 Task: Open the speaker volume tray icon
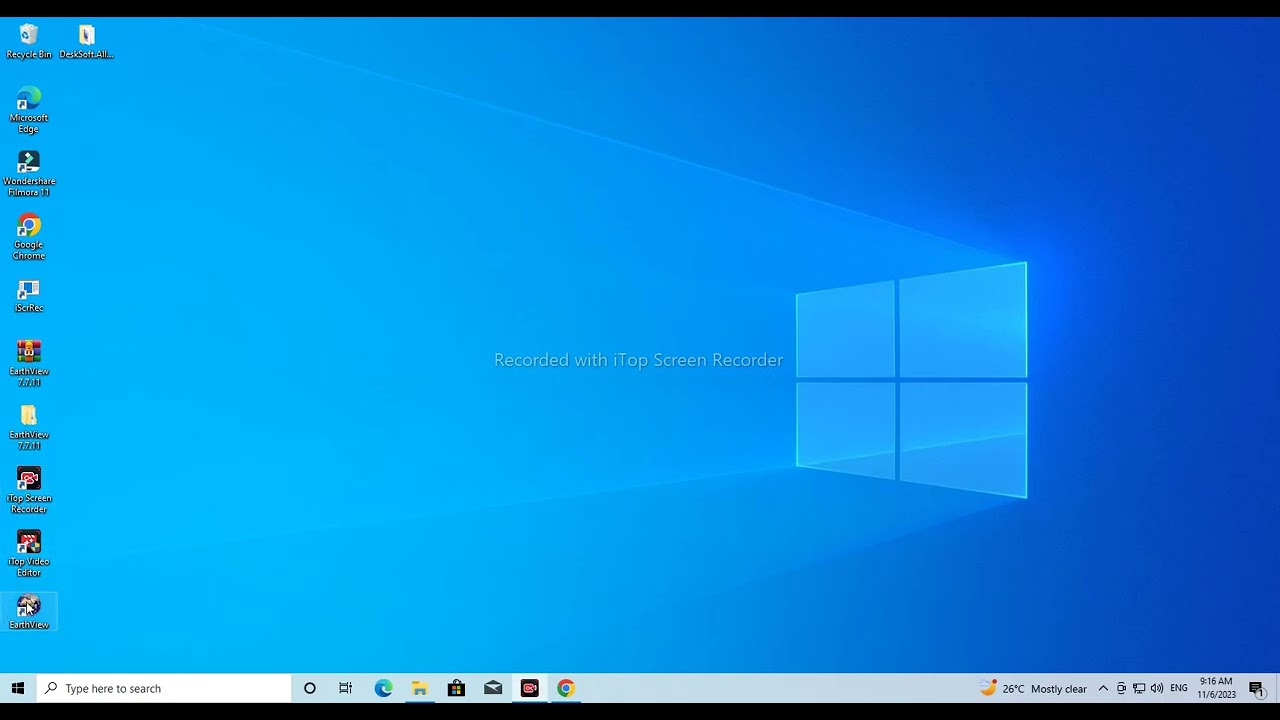pos(1157,688)
